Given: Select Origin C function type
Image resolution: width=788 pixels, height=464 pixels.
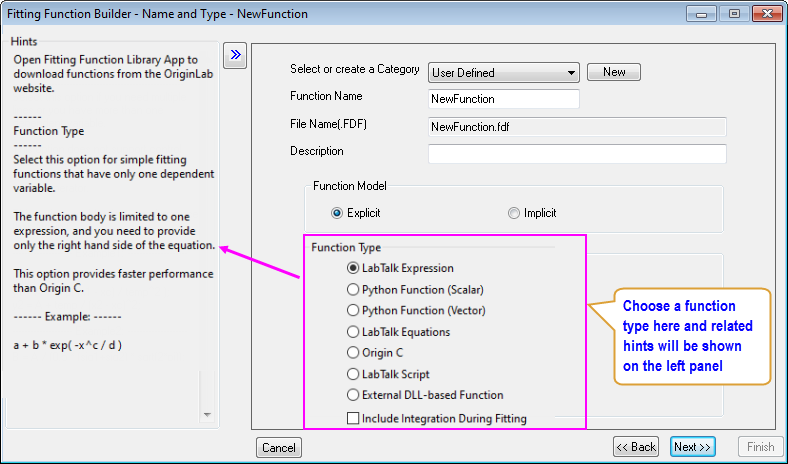Looking at the screenshot, I should click(352, 352).
